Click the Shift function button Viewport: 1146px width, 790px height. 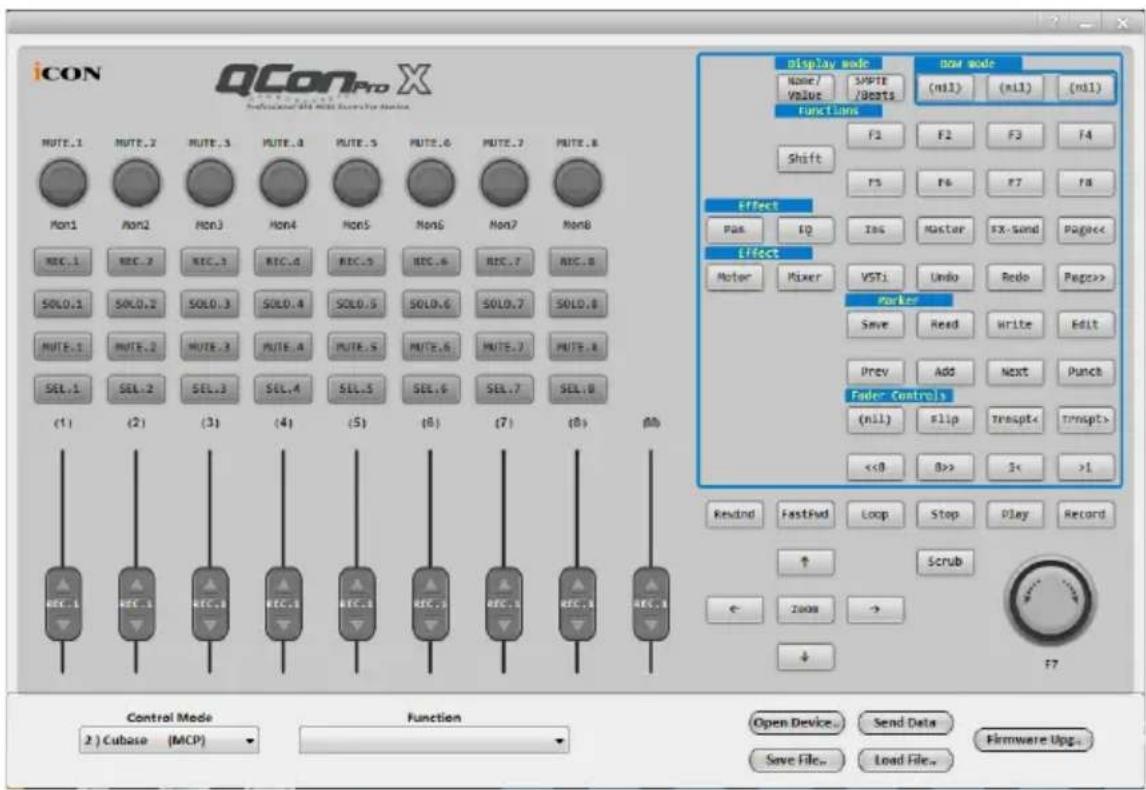(805, 159)
